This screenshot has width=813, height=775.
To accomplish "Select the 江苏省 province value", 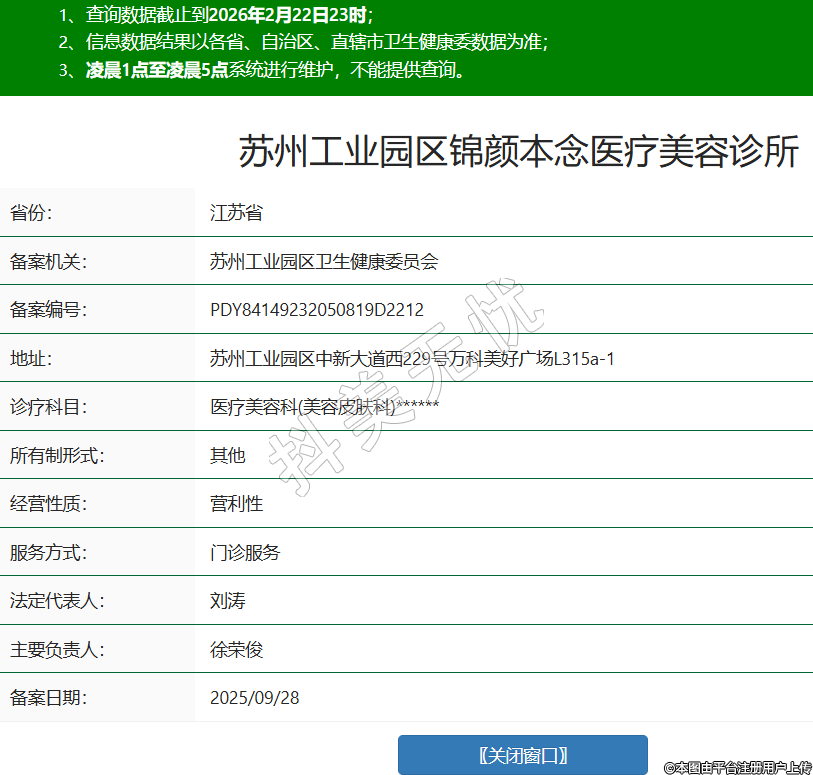I will point(236,213).
